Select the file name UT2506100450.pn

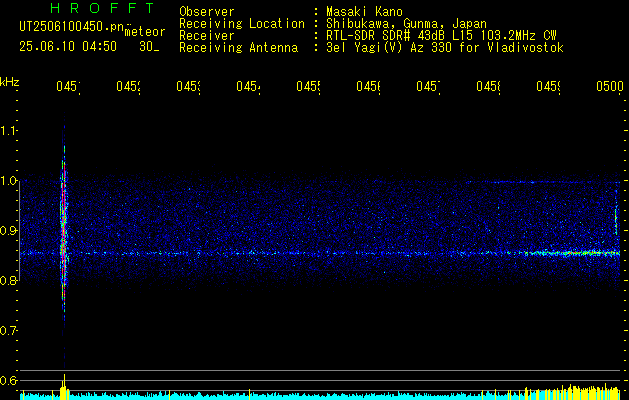coord(71,27)
